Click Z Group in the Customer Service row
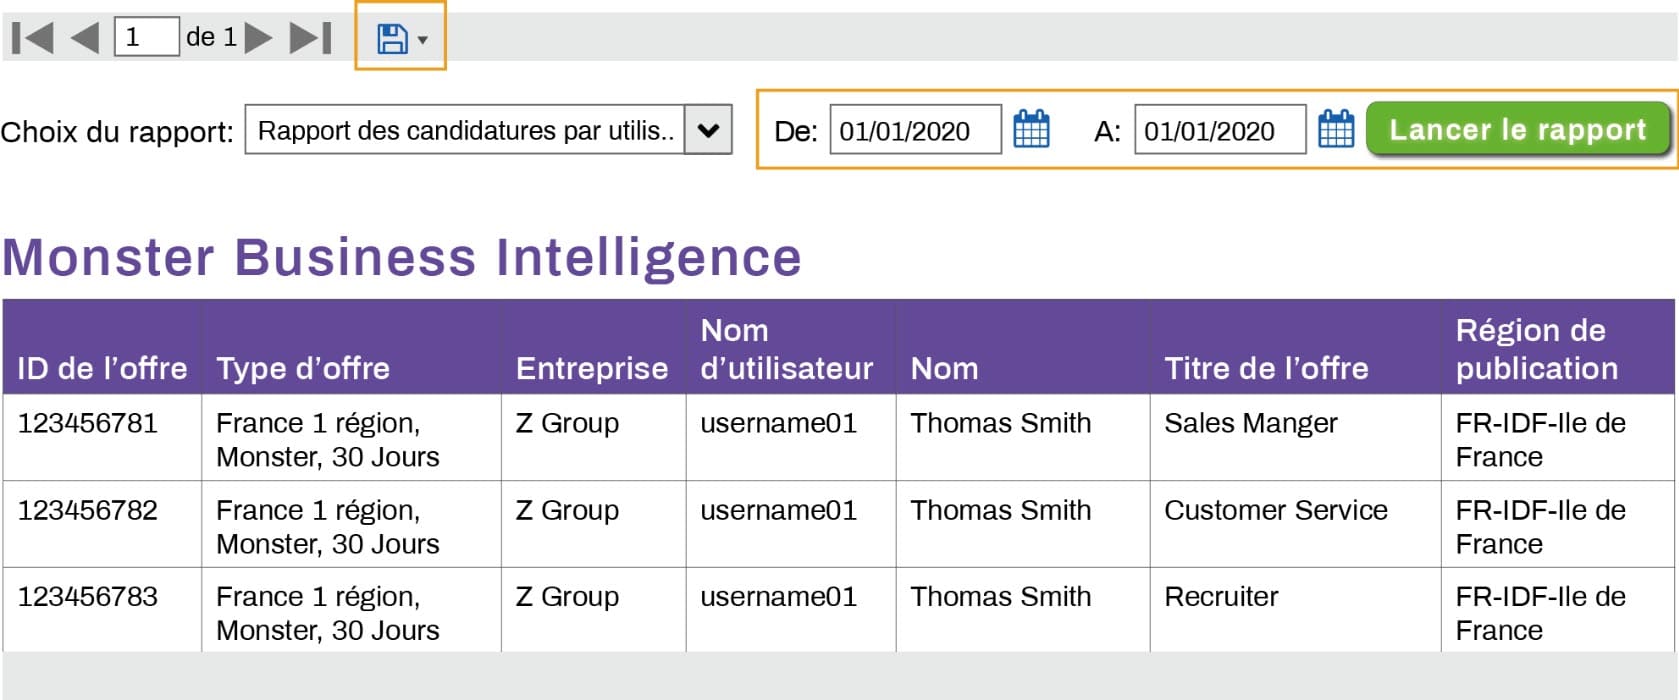 [567, 510]
